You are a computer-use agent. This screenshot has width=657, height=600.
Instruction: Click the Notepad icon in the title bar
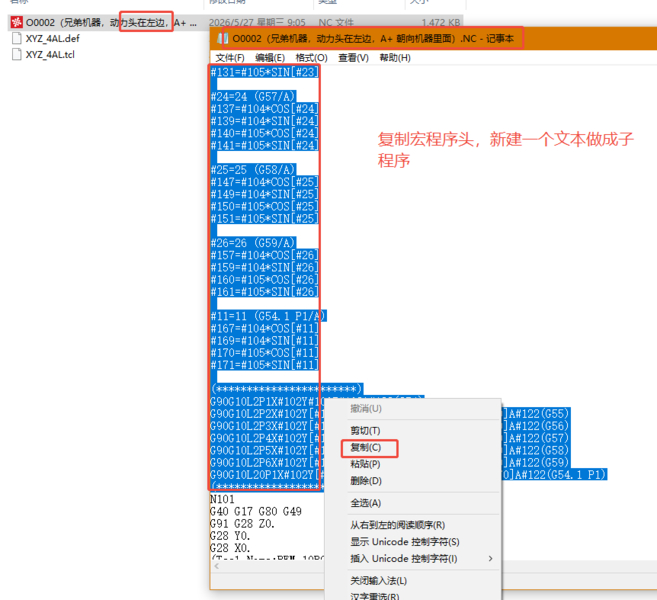[223, 39]
